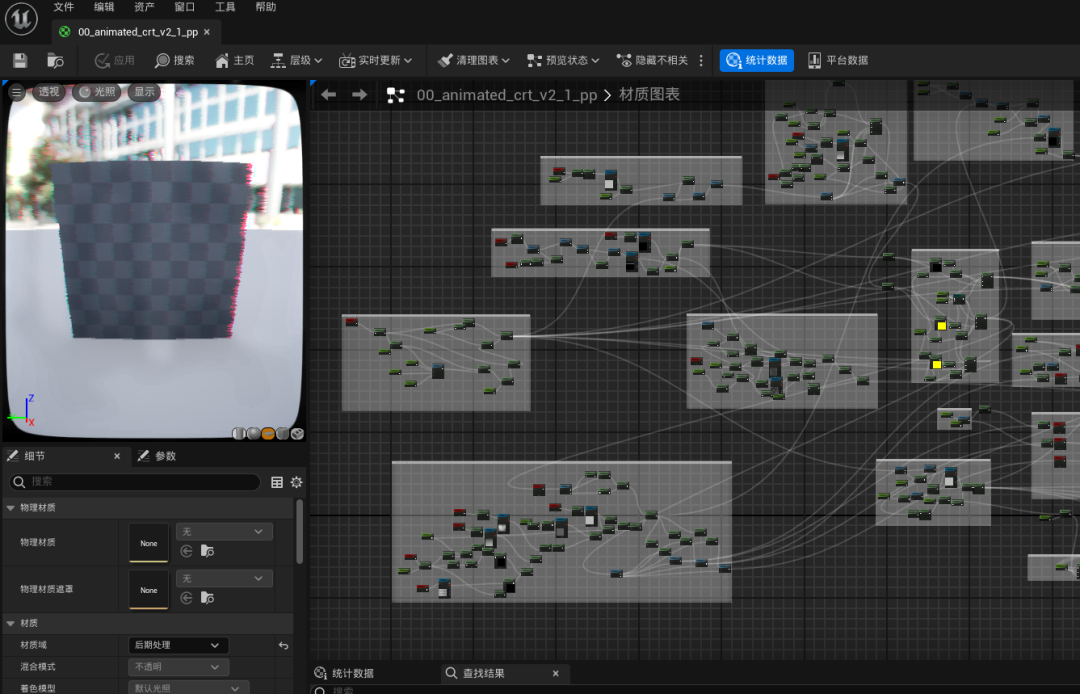Viewport: 1080px width, 694px height.
Task: Collapse the 物理材质 section
Action: click(10, 507)
